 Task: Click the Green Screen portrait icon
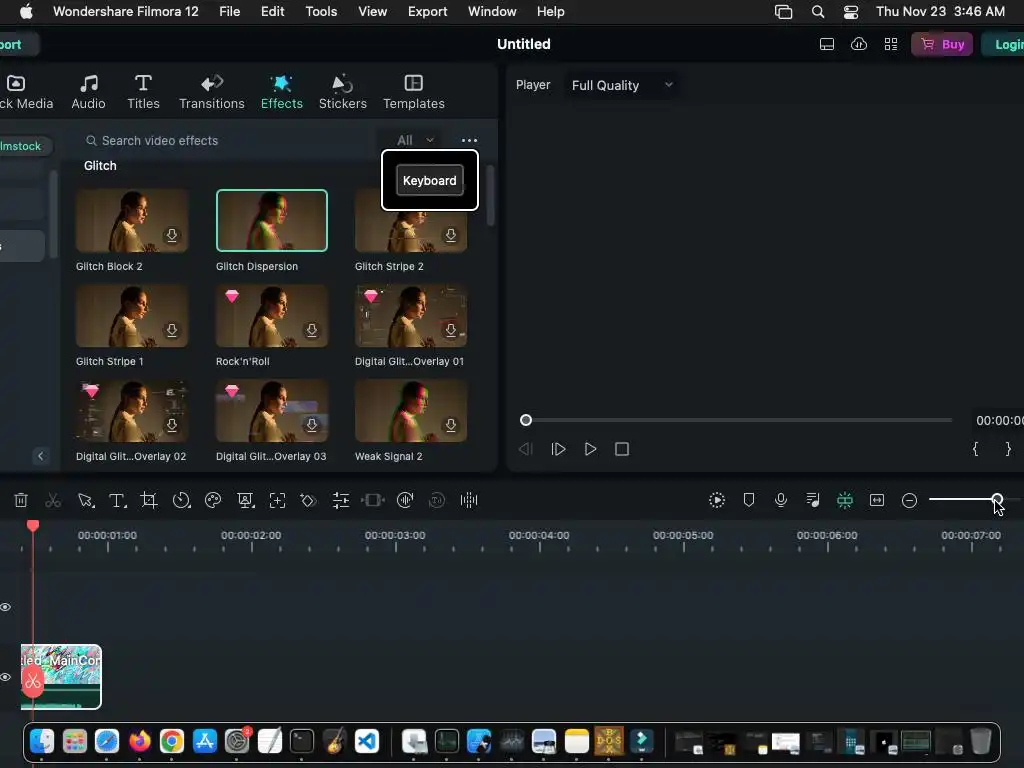point(246,500)
